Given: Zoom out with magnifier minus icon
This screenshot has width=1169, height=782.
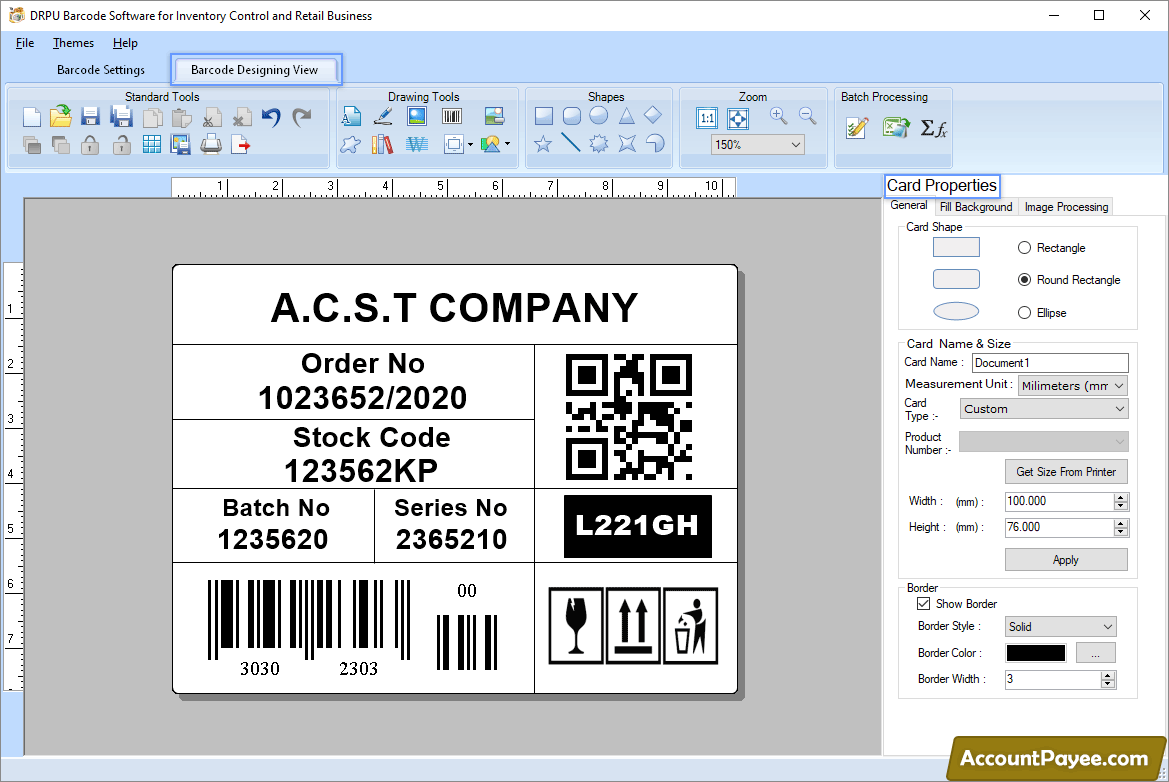Looking at the screenshot, I should tap(807, 116).
